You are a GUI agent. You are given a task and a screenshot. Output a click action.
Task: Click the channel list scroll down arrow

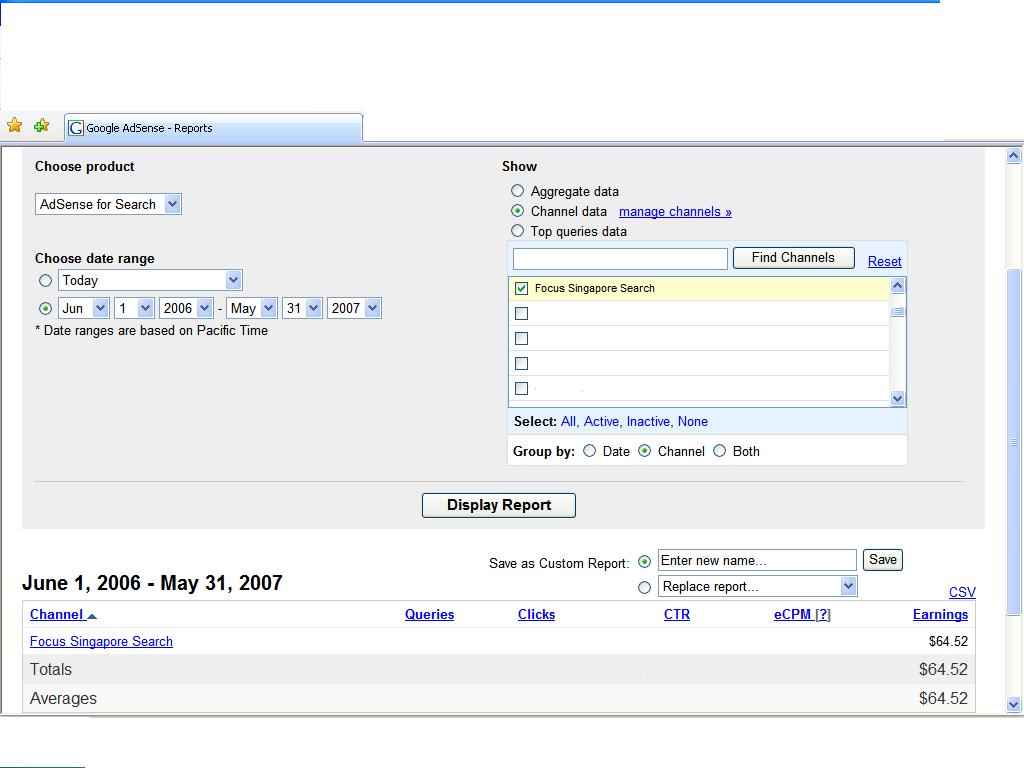pos(897,398)
